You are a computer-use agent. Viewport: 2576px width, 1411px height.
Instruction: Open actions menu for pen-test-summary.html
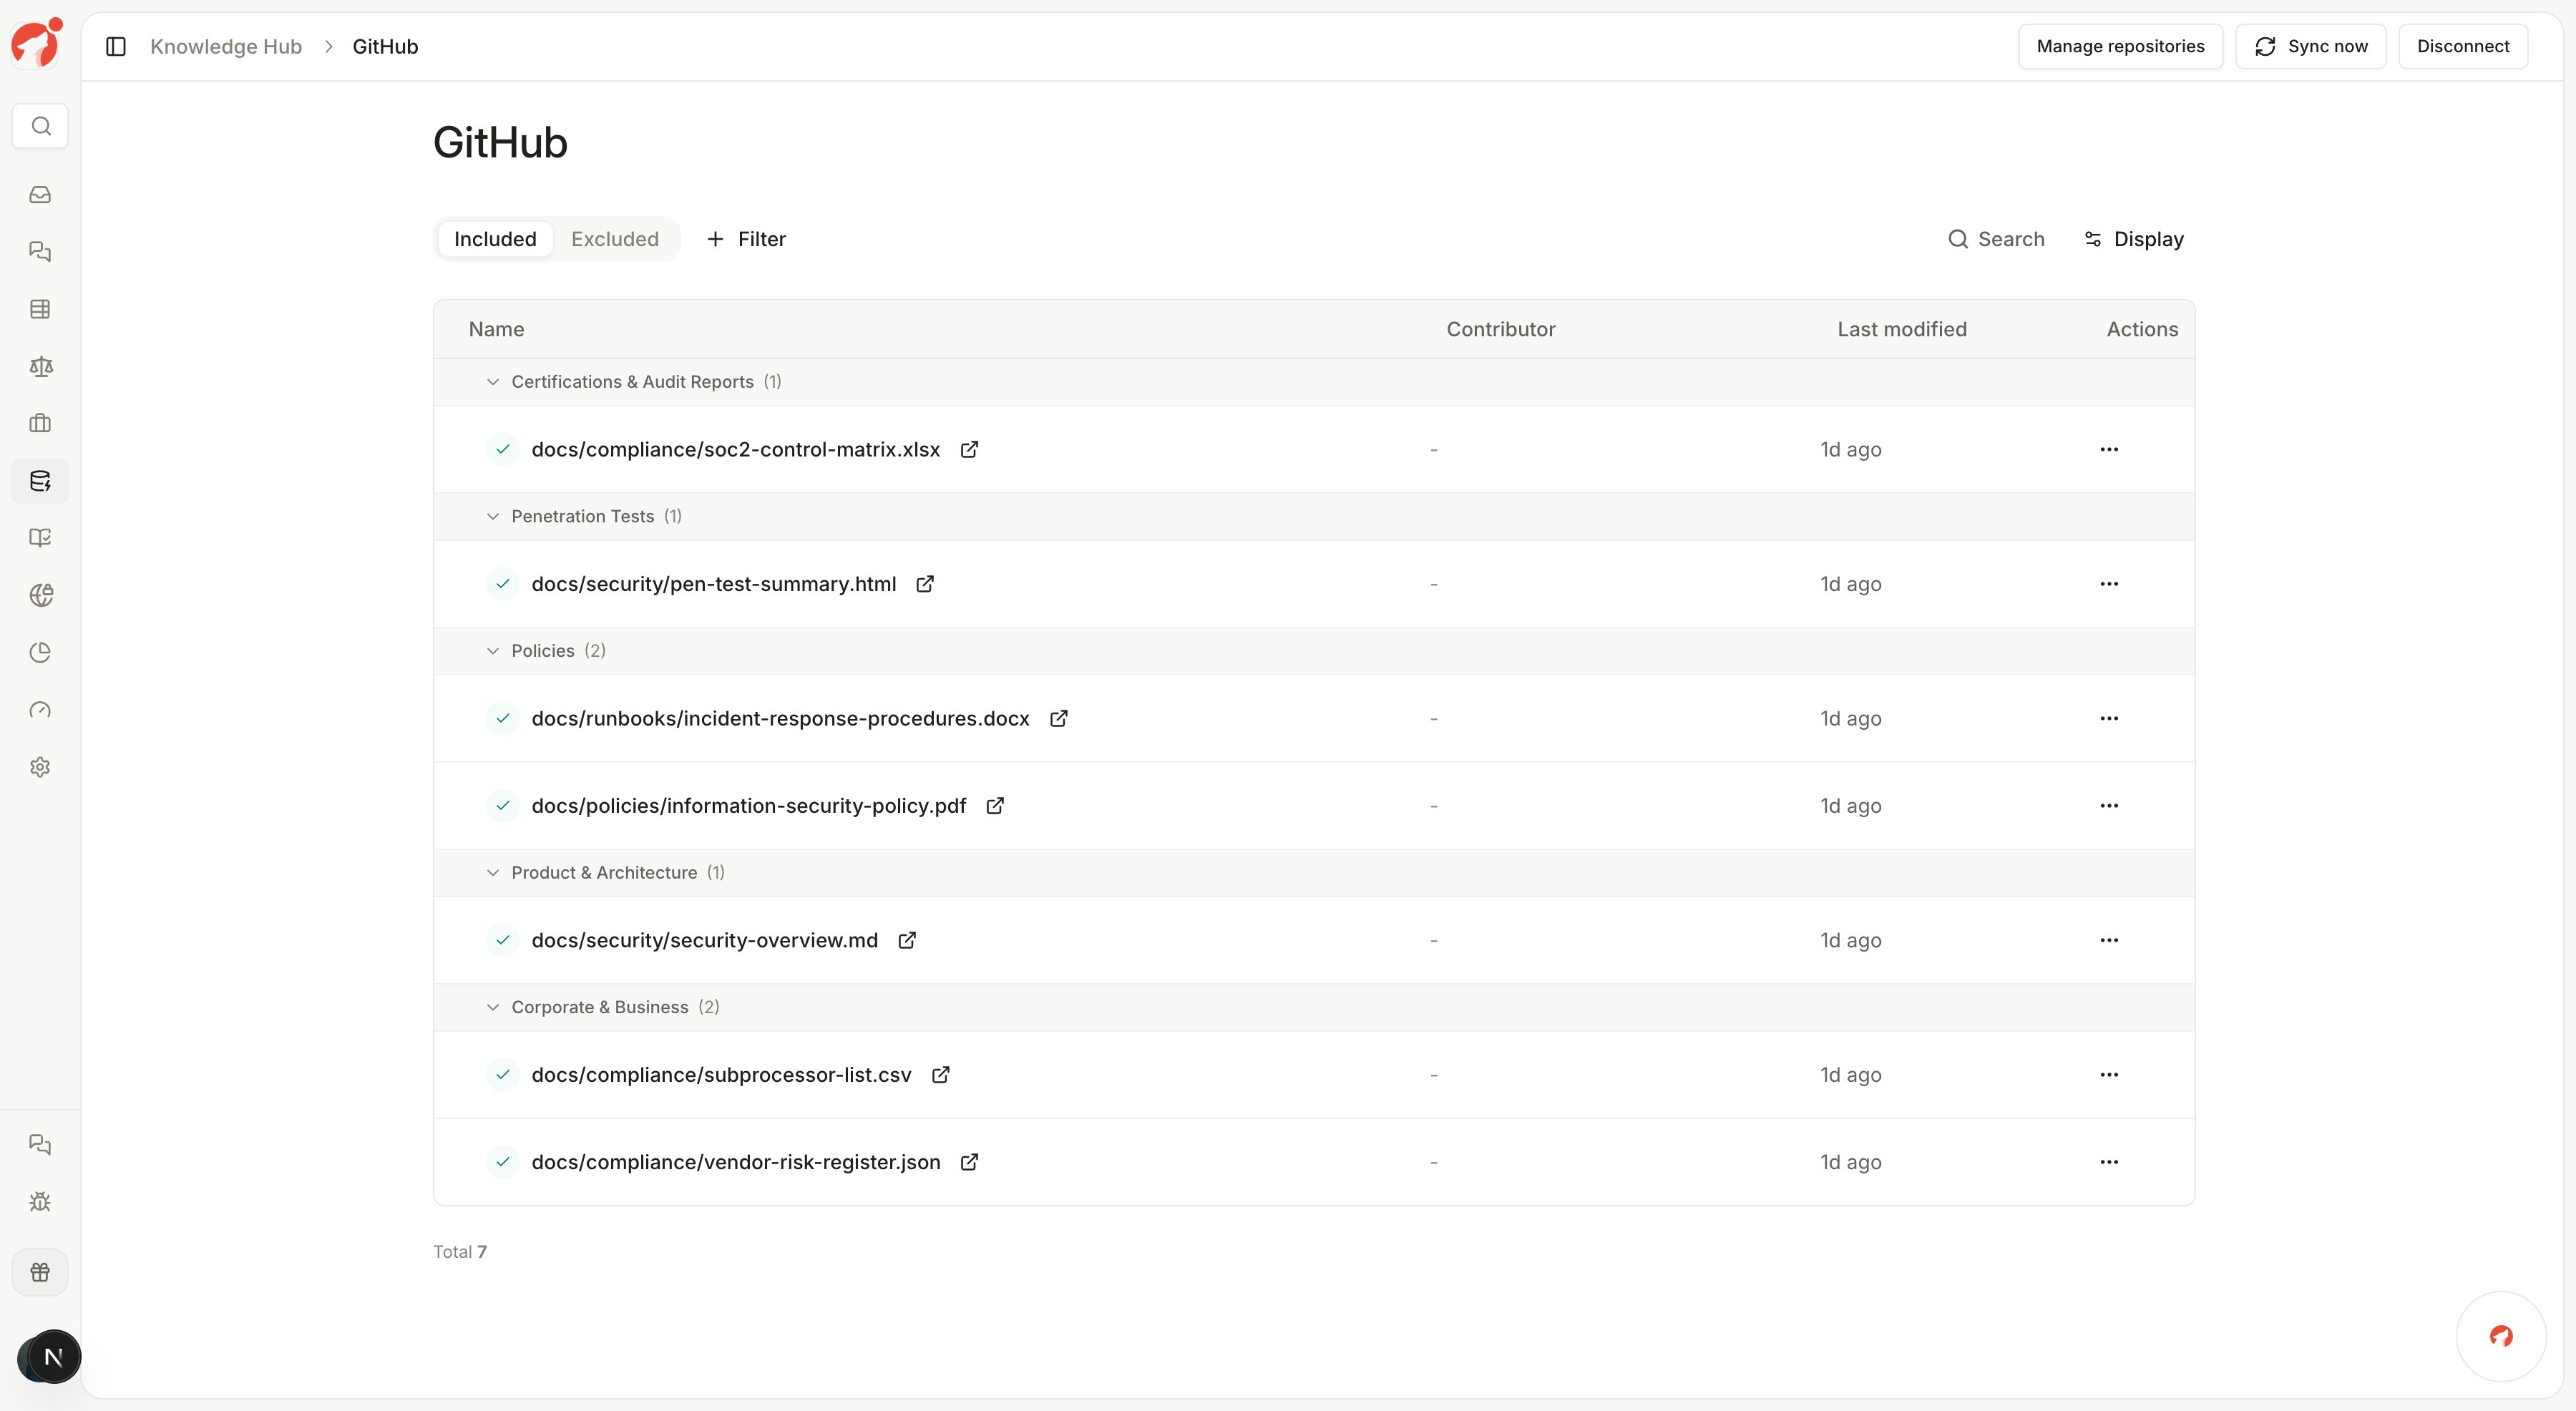(2109, 584)
